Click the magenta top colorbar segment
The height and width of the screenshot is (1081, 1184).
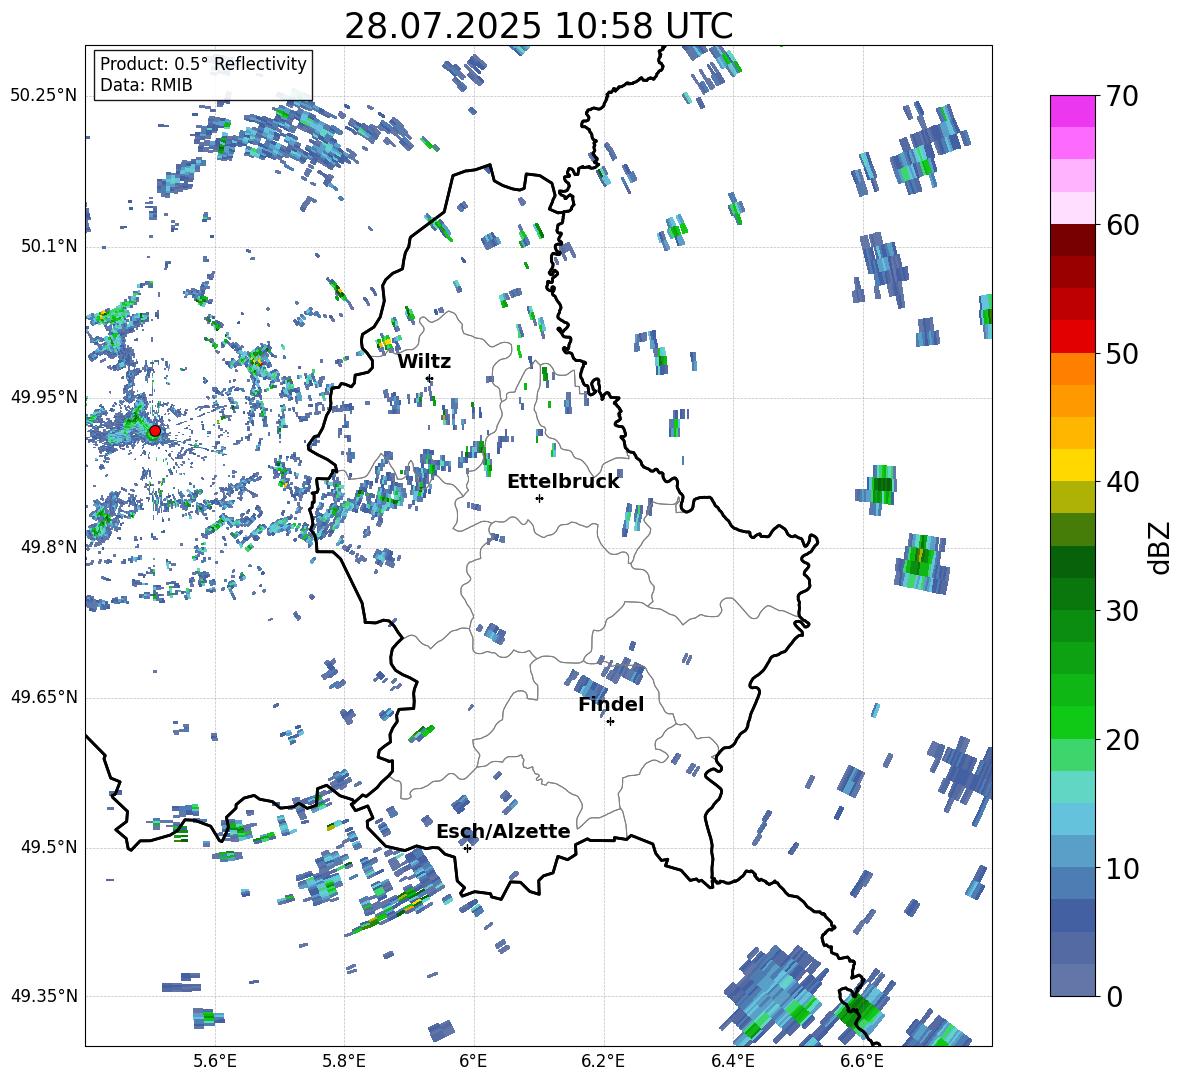tap(1072, 111)
